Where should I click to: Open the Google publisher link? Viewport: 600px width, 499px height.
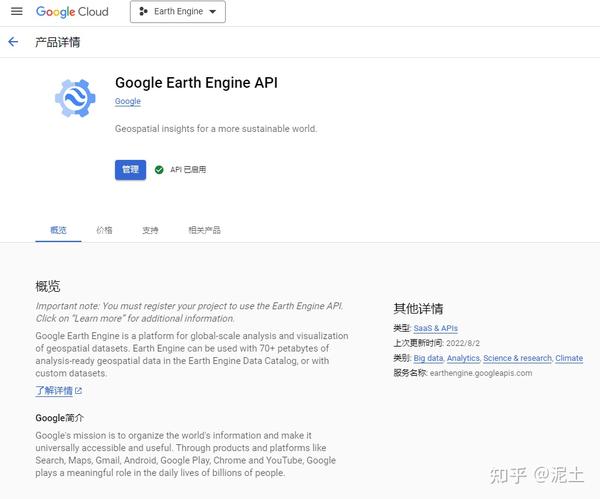click(128, 102)
